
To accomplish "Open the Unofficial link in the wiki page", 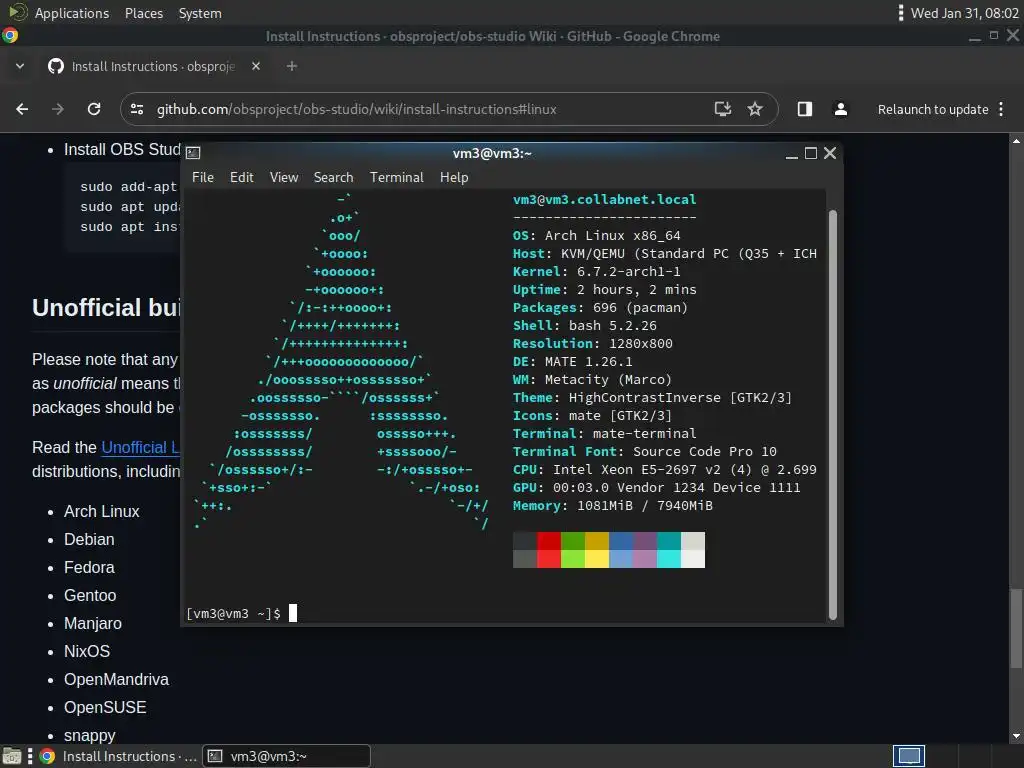I will pos(140,447).
